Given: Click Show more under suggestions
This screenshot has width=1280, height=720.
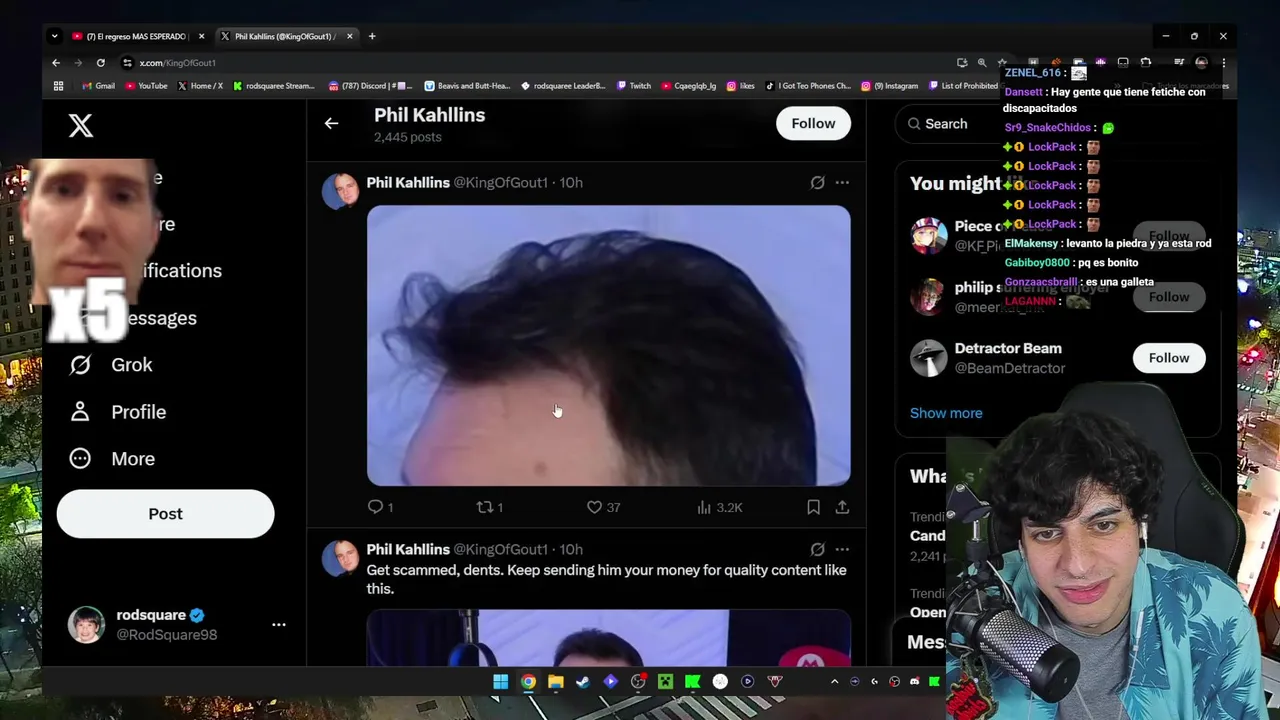Looking at the screenshot, I should tap(946, 413).
